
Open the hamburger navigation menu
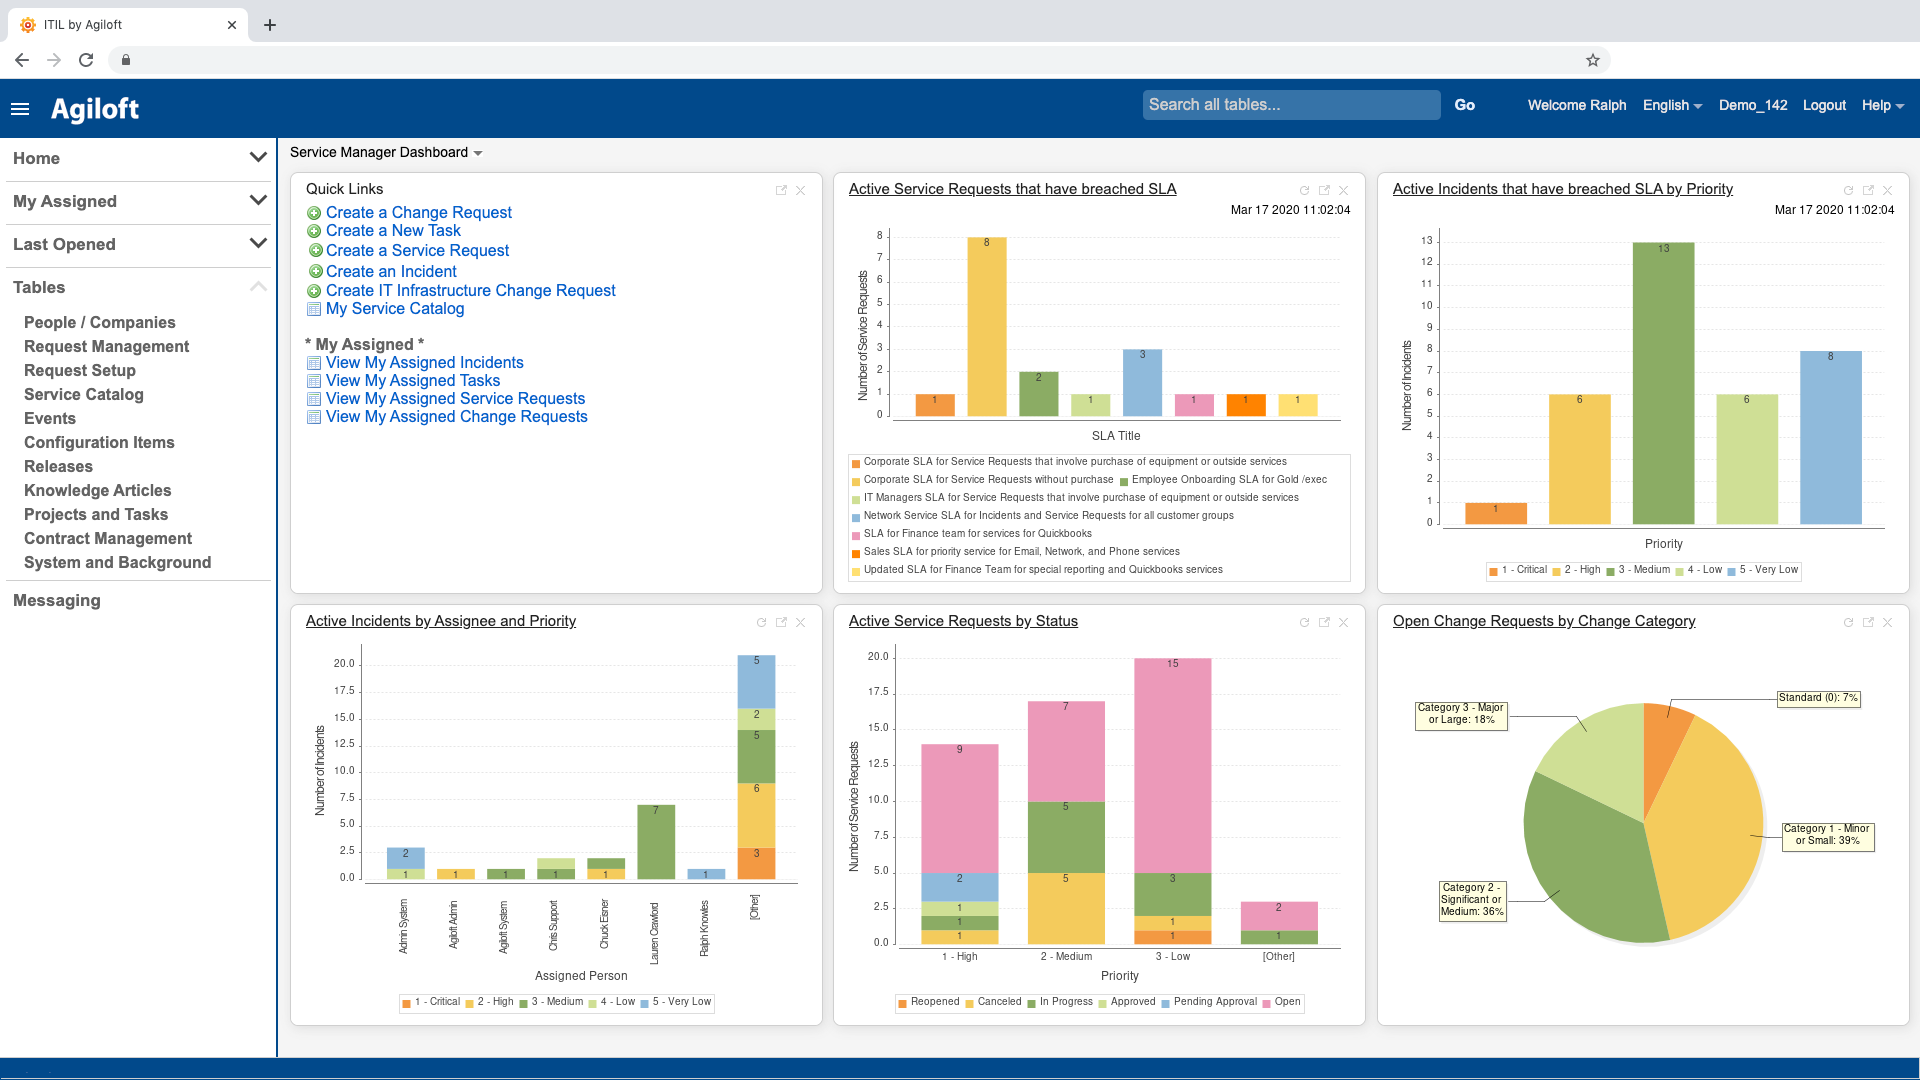pyautogui.click(x=20, y=109)
